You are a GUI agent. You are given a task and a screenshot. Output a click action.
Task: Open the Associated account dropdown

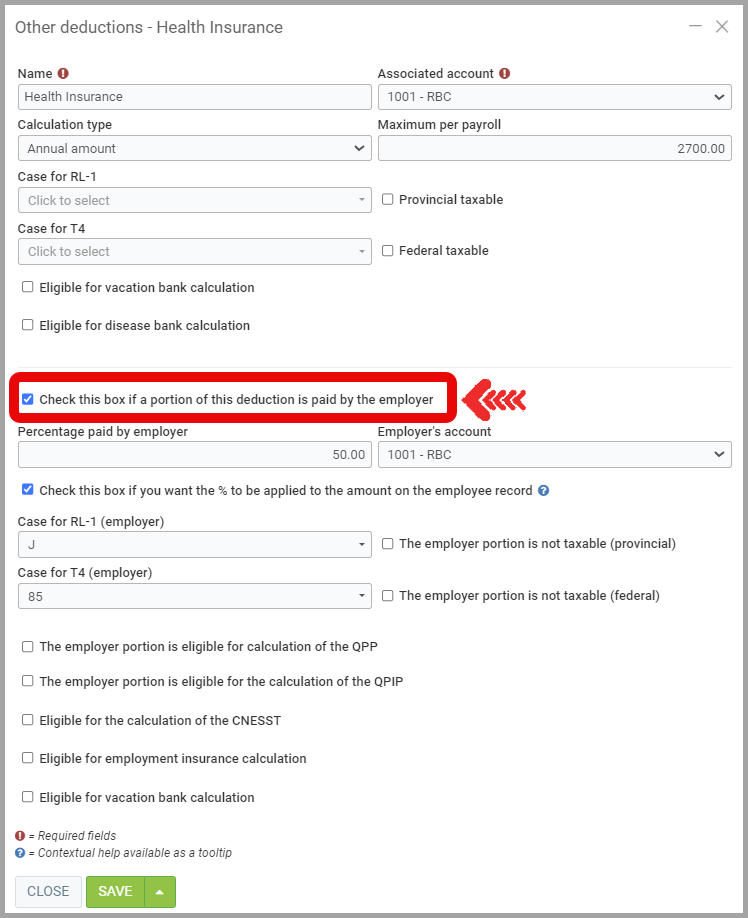(x=554, y=97)
